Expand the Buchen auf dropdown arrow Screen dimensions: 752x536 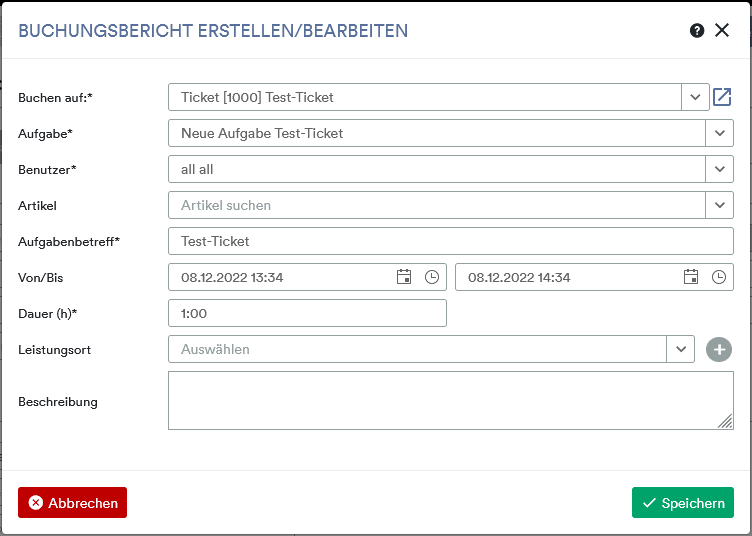tap(695, 97)
